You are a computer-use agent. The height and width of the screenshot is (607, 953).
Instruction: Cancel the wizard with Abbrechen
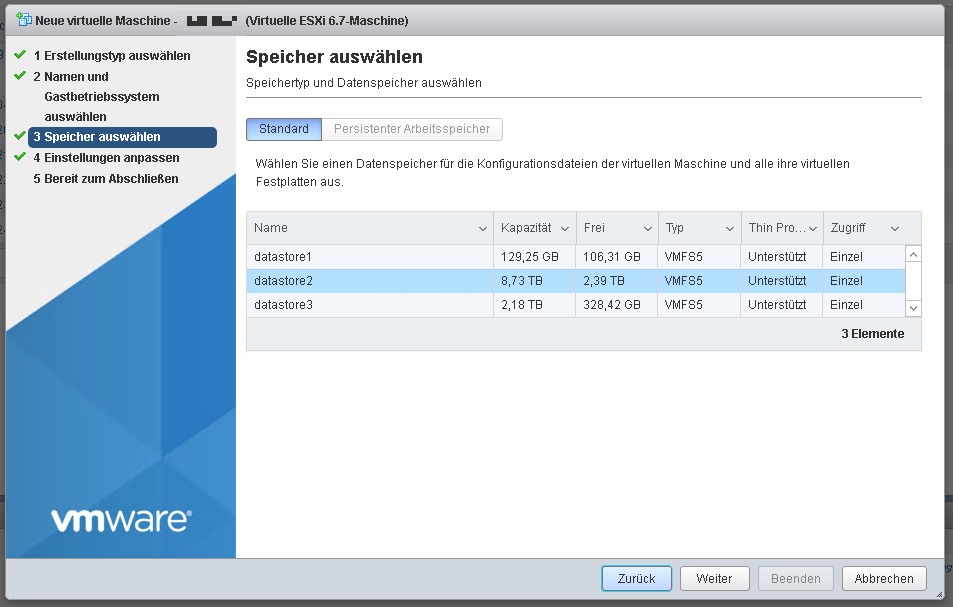884,578
